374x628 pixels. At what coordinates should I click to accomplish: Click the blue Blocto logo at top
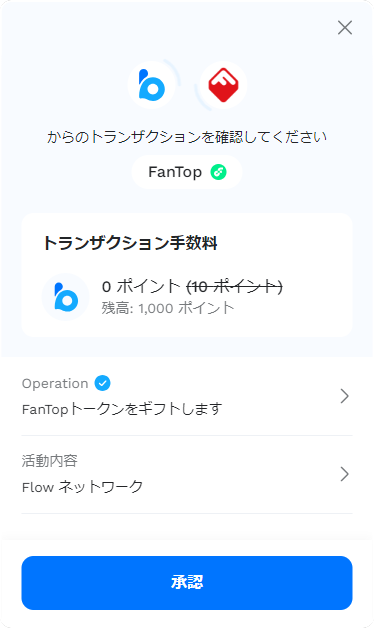[151, 85]
